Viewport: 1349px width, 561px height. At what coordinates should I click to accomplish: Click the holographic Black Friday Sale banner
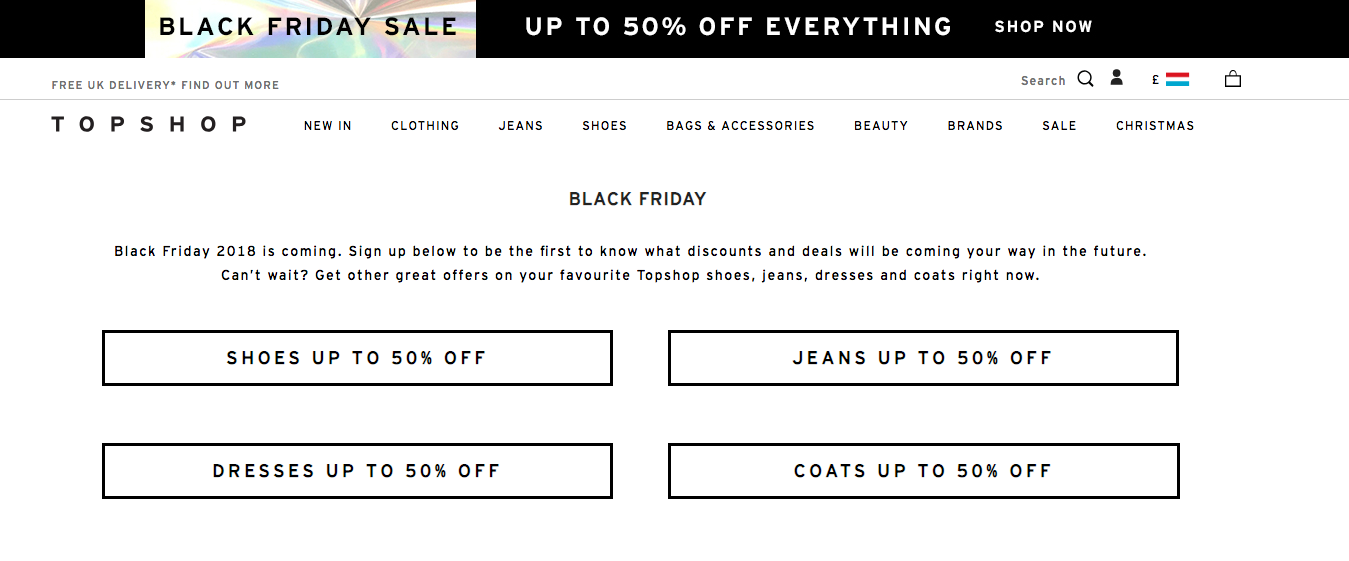(310, 28)
